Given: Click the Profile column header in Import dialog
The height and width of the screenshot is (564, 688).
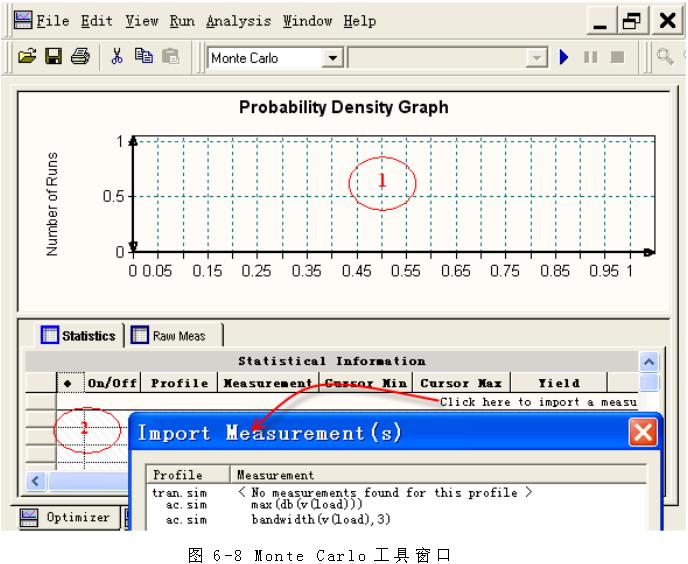Looking at the screenshot, I should point(188,475).
